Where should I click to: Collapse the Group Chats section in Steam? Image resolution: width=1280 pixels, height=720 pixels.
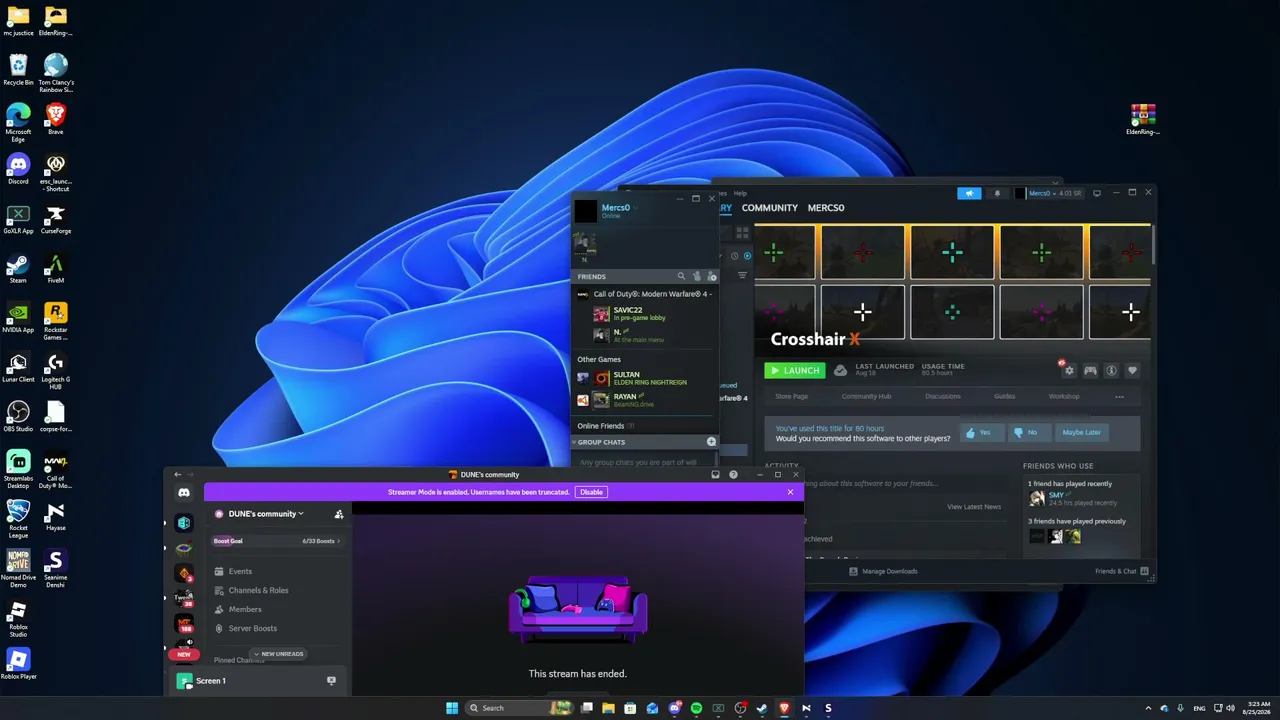tap(574, 442)
